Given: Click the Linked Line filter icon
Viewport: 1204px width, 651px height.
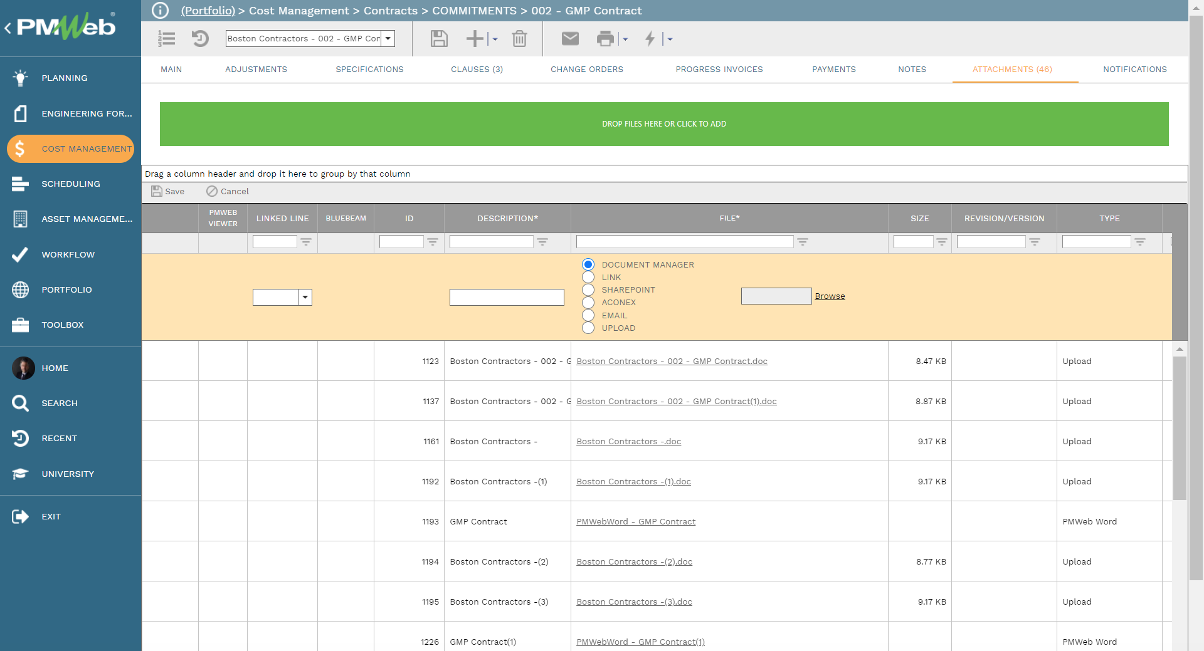Looking at the screenshot, I should [306, 242].
